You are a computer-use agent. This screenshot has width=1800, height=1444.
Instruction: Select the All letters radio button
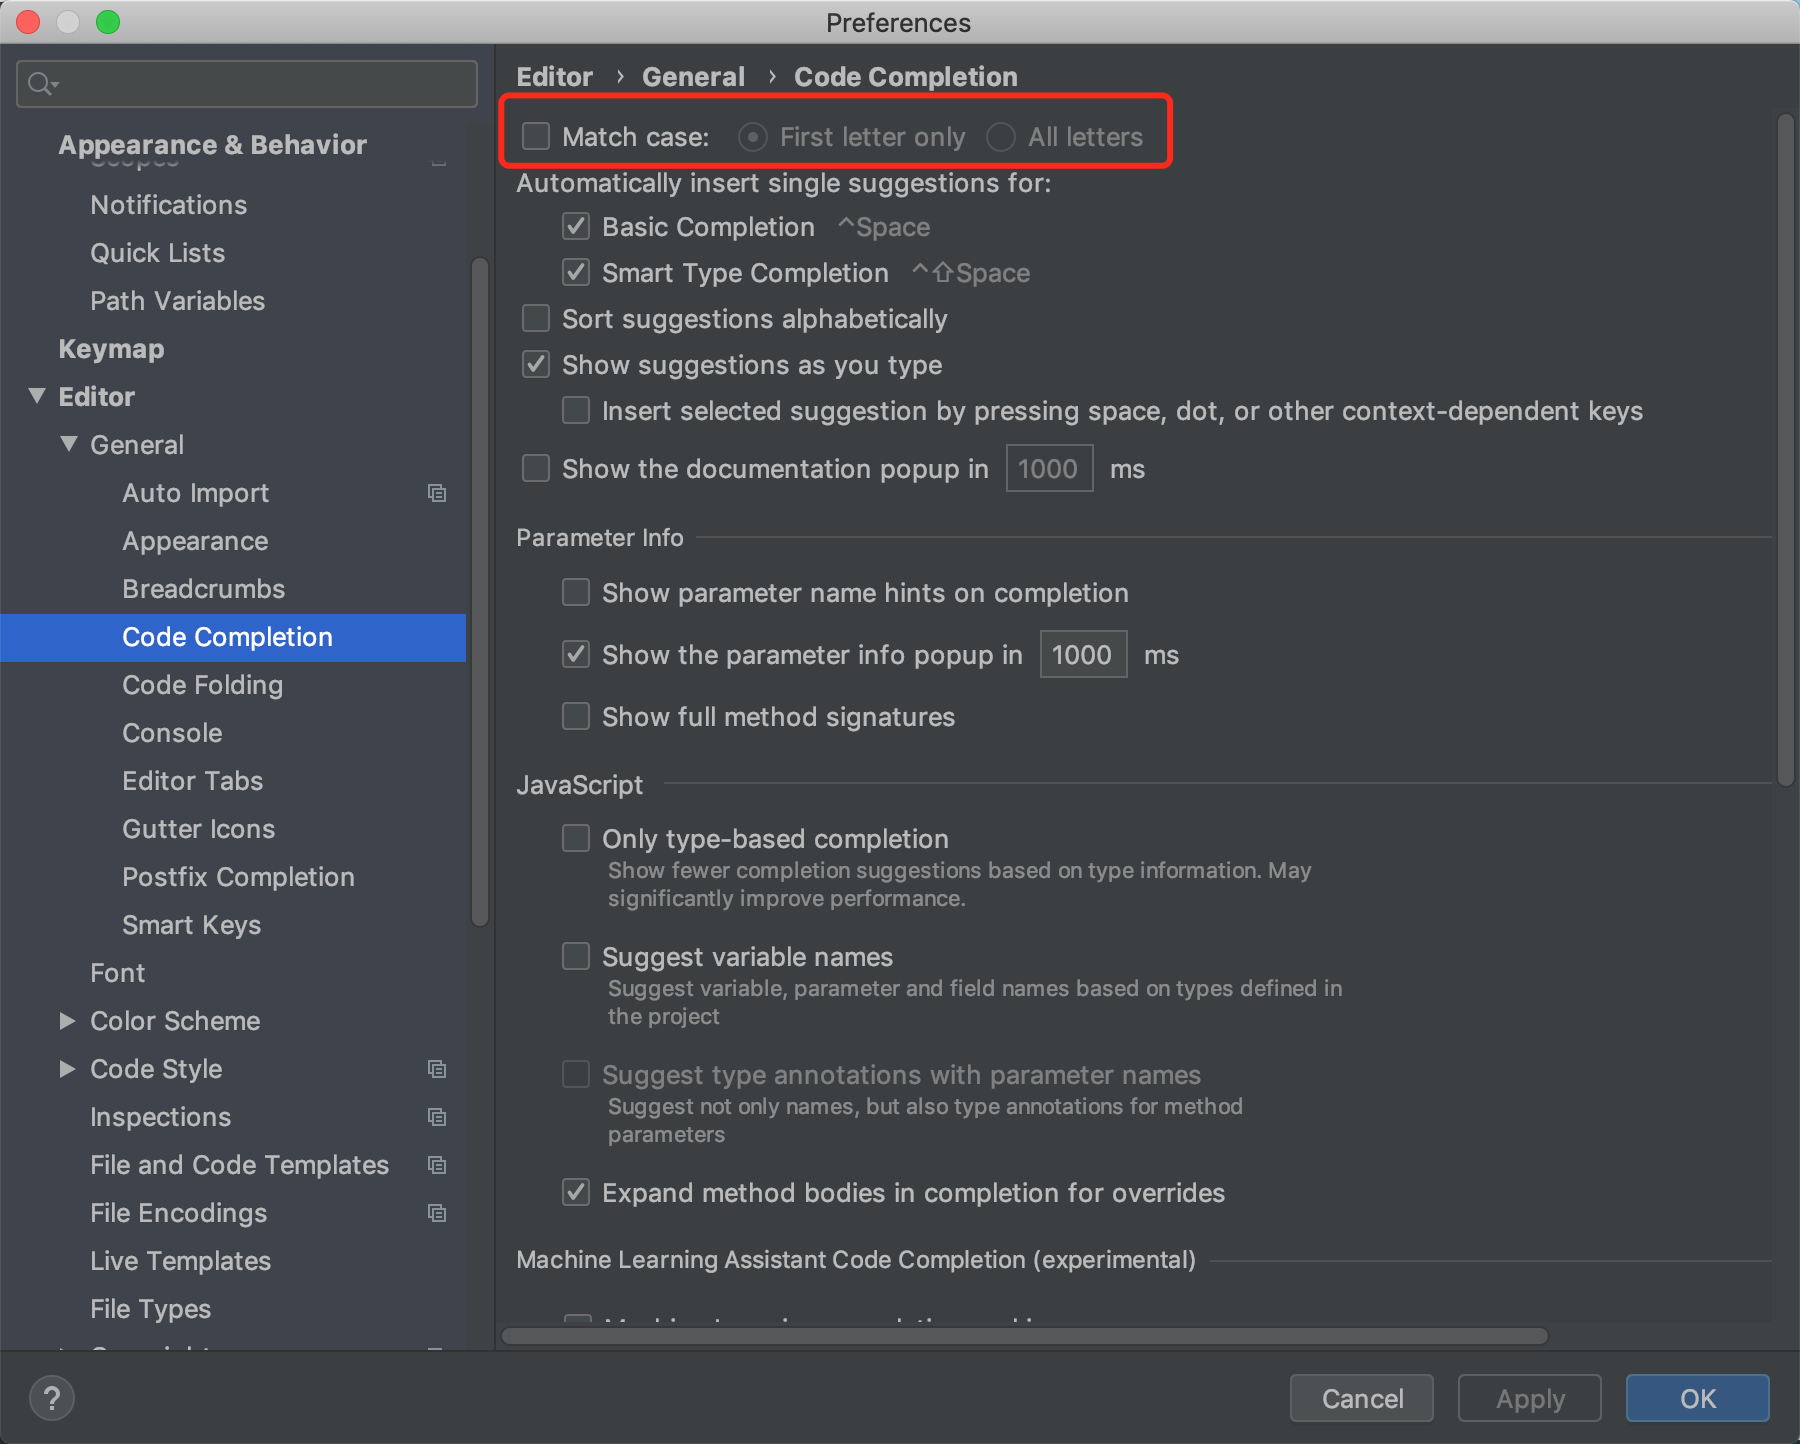click(1001, 137)
